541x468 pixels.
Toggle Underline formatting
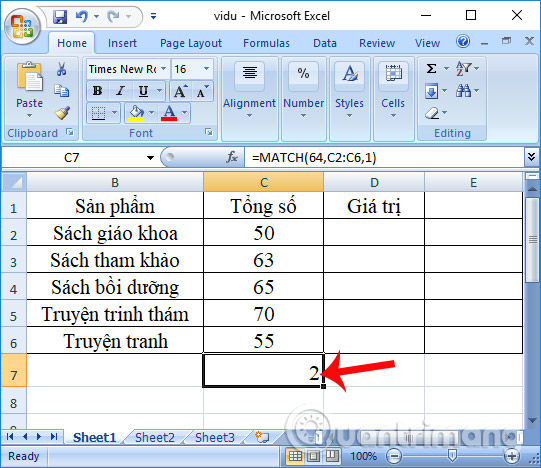pyautogui.click(x=143, y=91)
